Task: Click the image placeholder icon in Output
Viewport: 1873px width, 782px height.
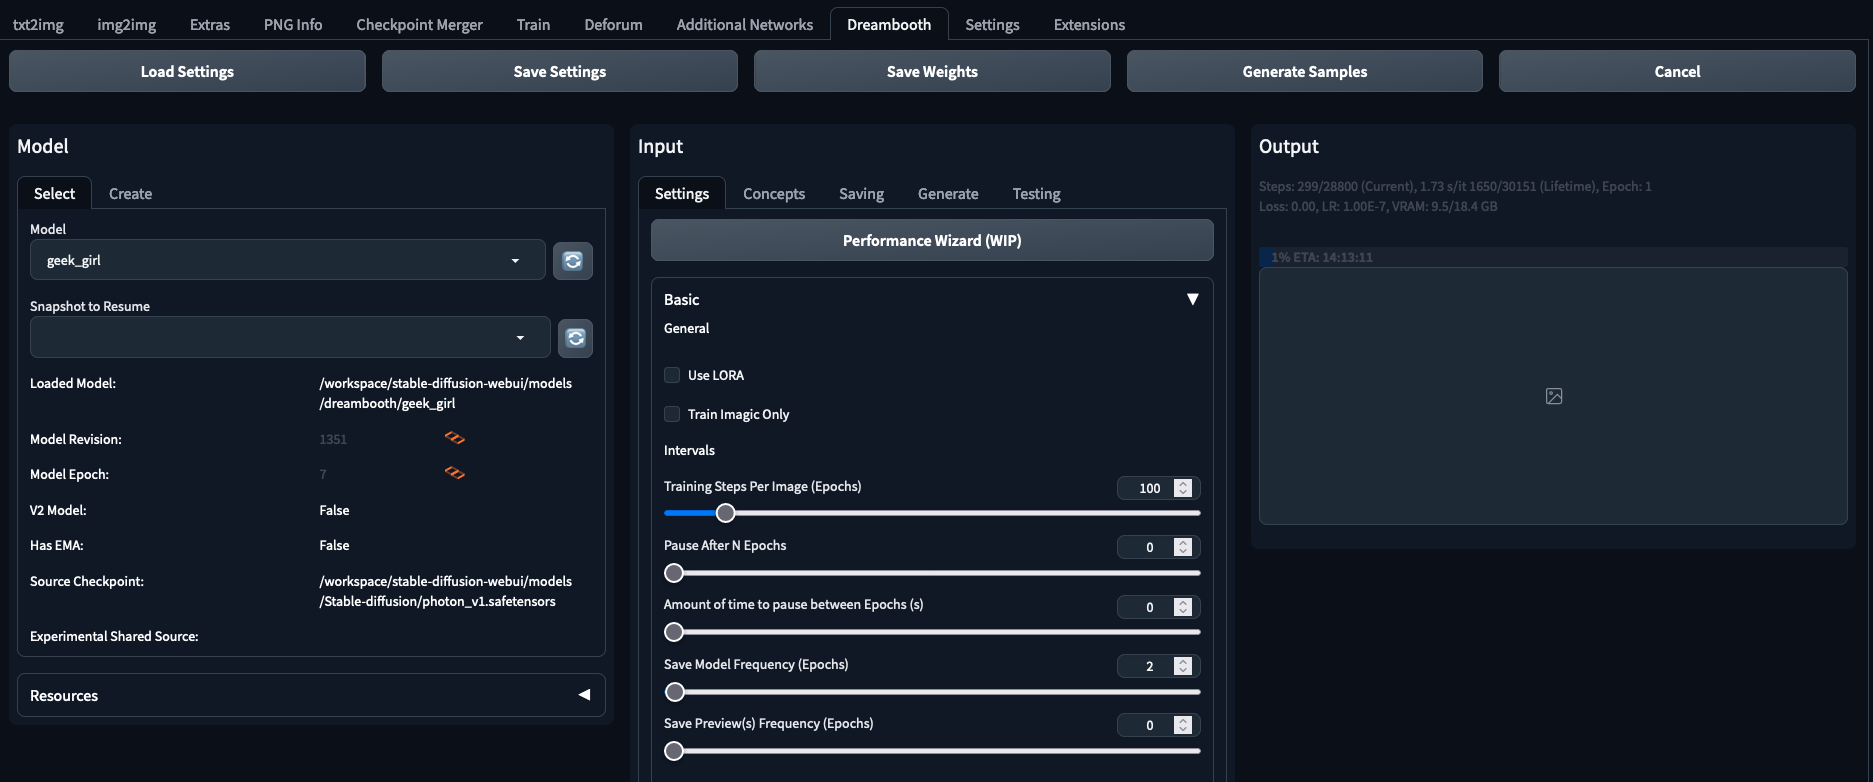Action: click(x=1553, y=396)
